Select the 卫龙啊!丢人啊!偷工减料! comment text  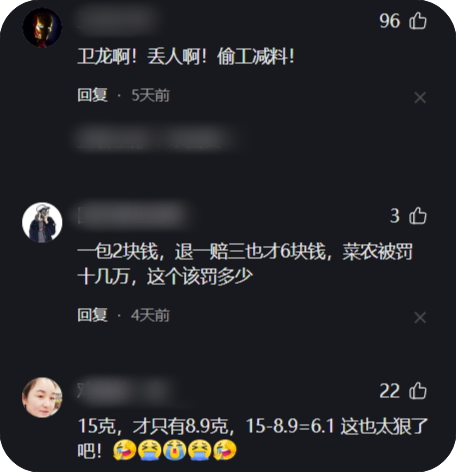186,56
